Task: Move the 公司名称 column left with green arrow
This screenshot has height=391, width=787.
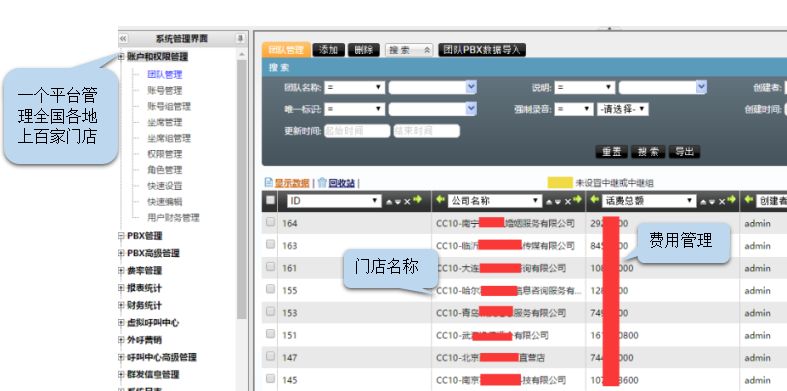Action: (x=440, y=200)
